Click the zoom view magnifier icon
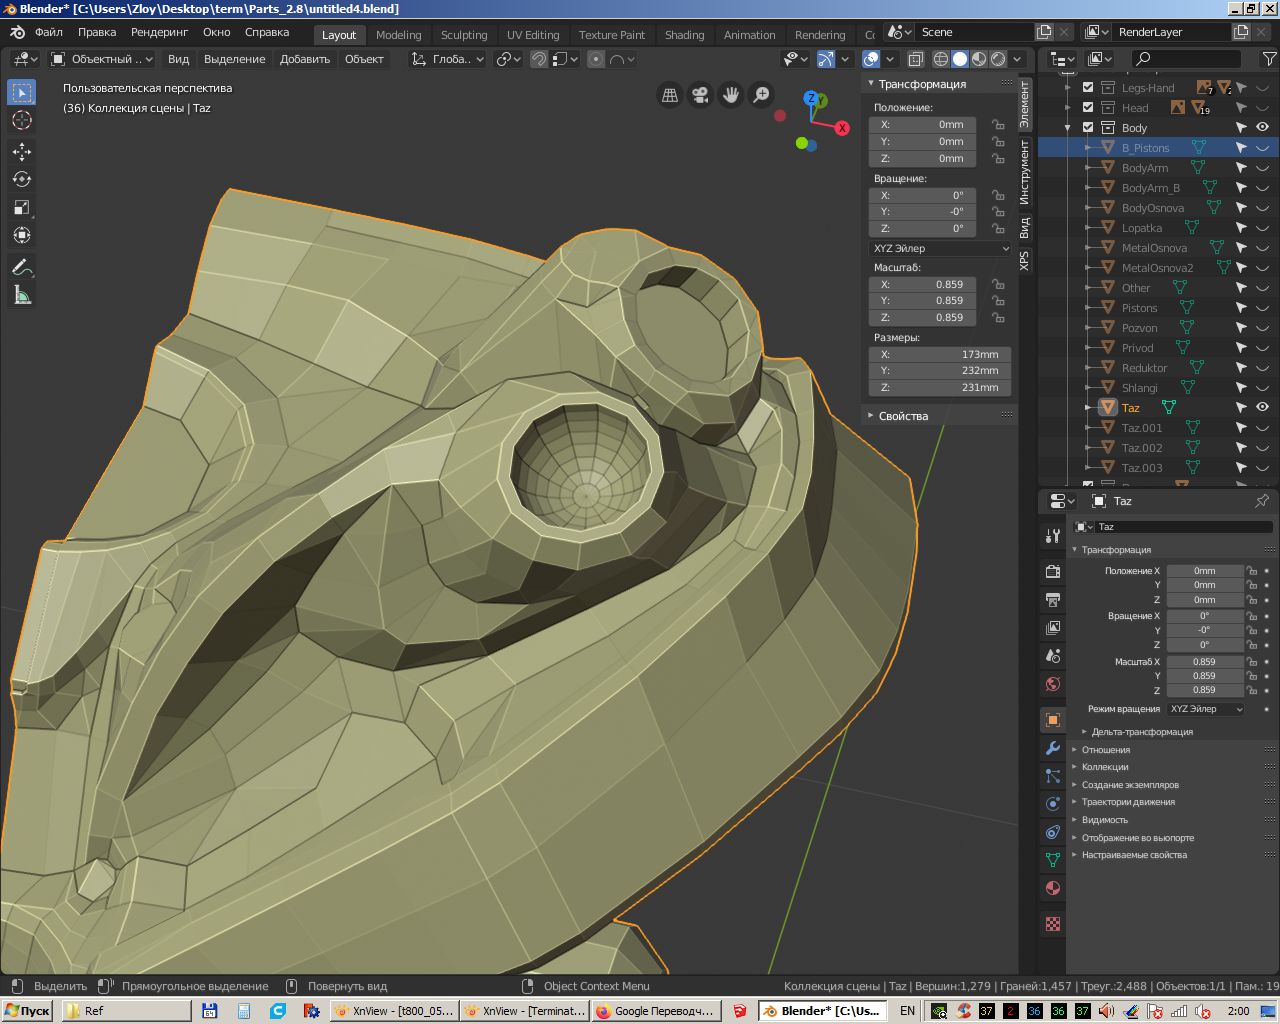This screenshot has width=1280, height=1024. pyautogui.click(x=762, y=95)
